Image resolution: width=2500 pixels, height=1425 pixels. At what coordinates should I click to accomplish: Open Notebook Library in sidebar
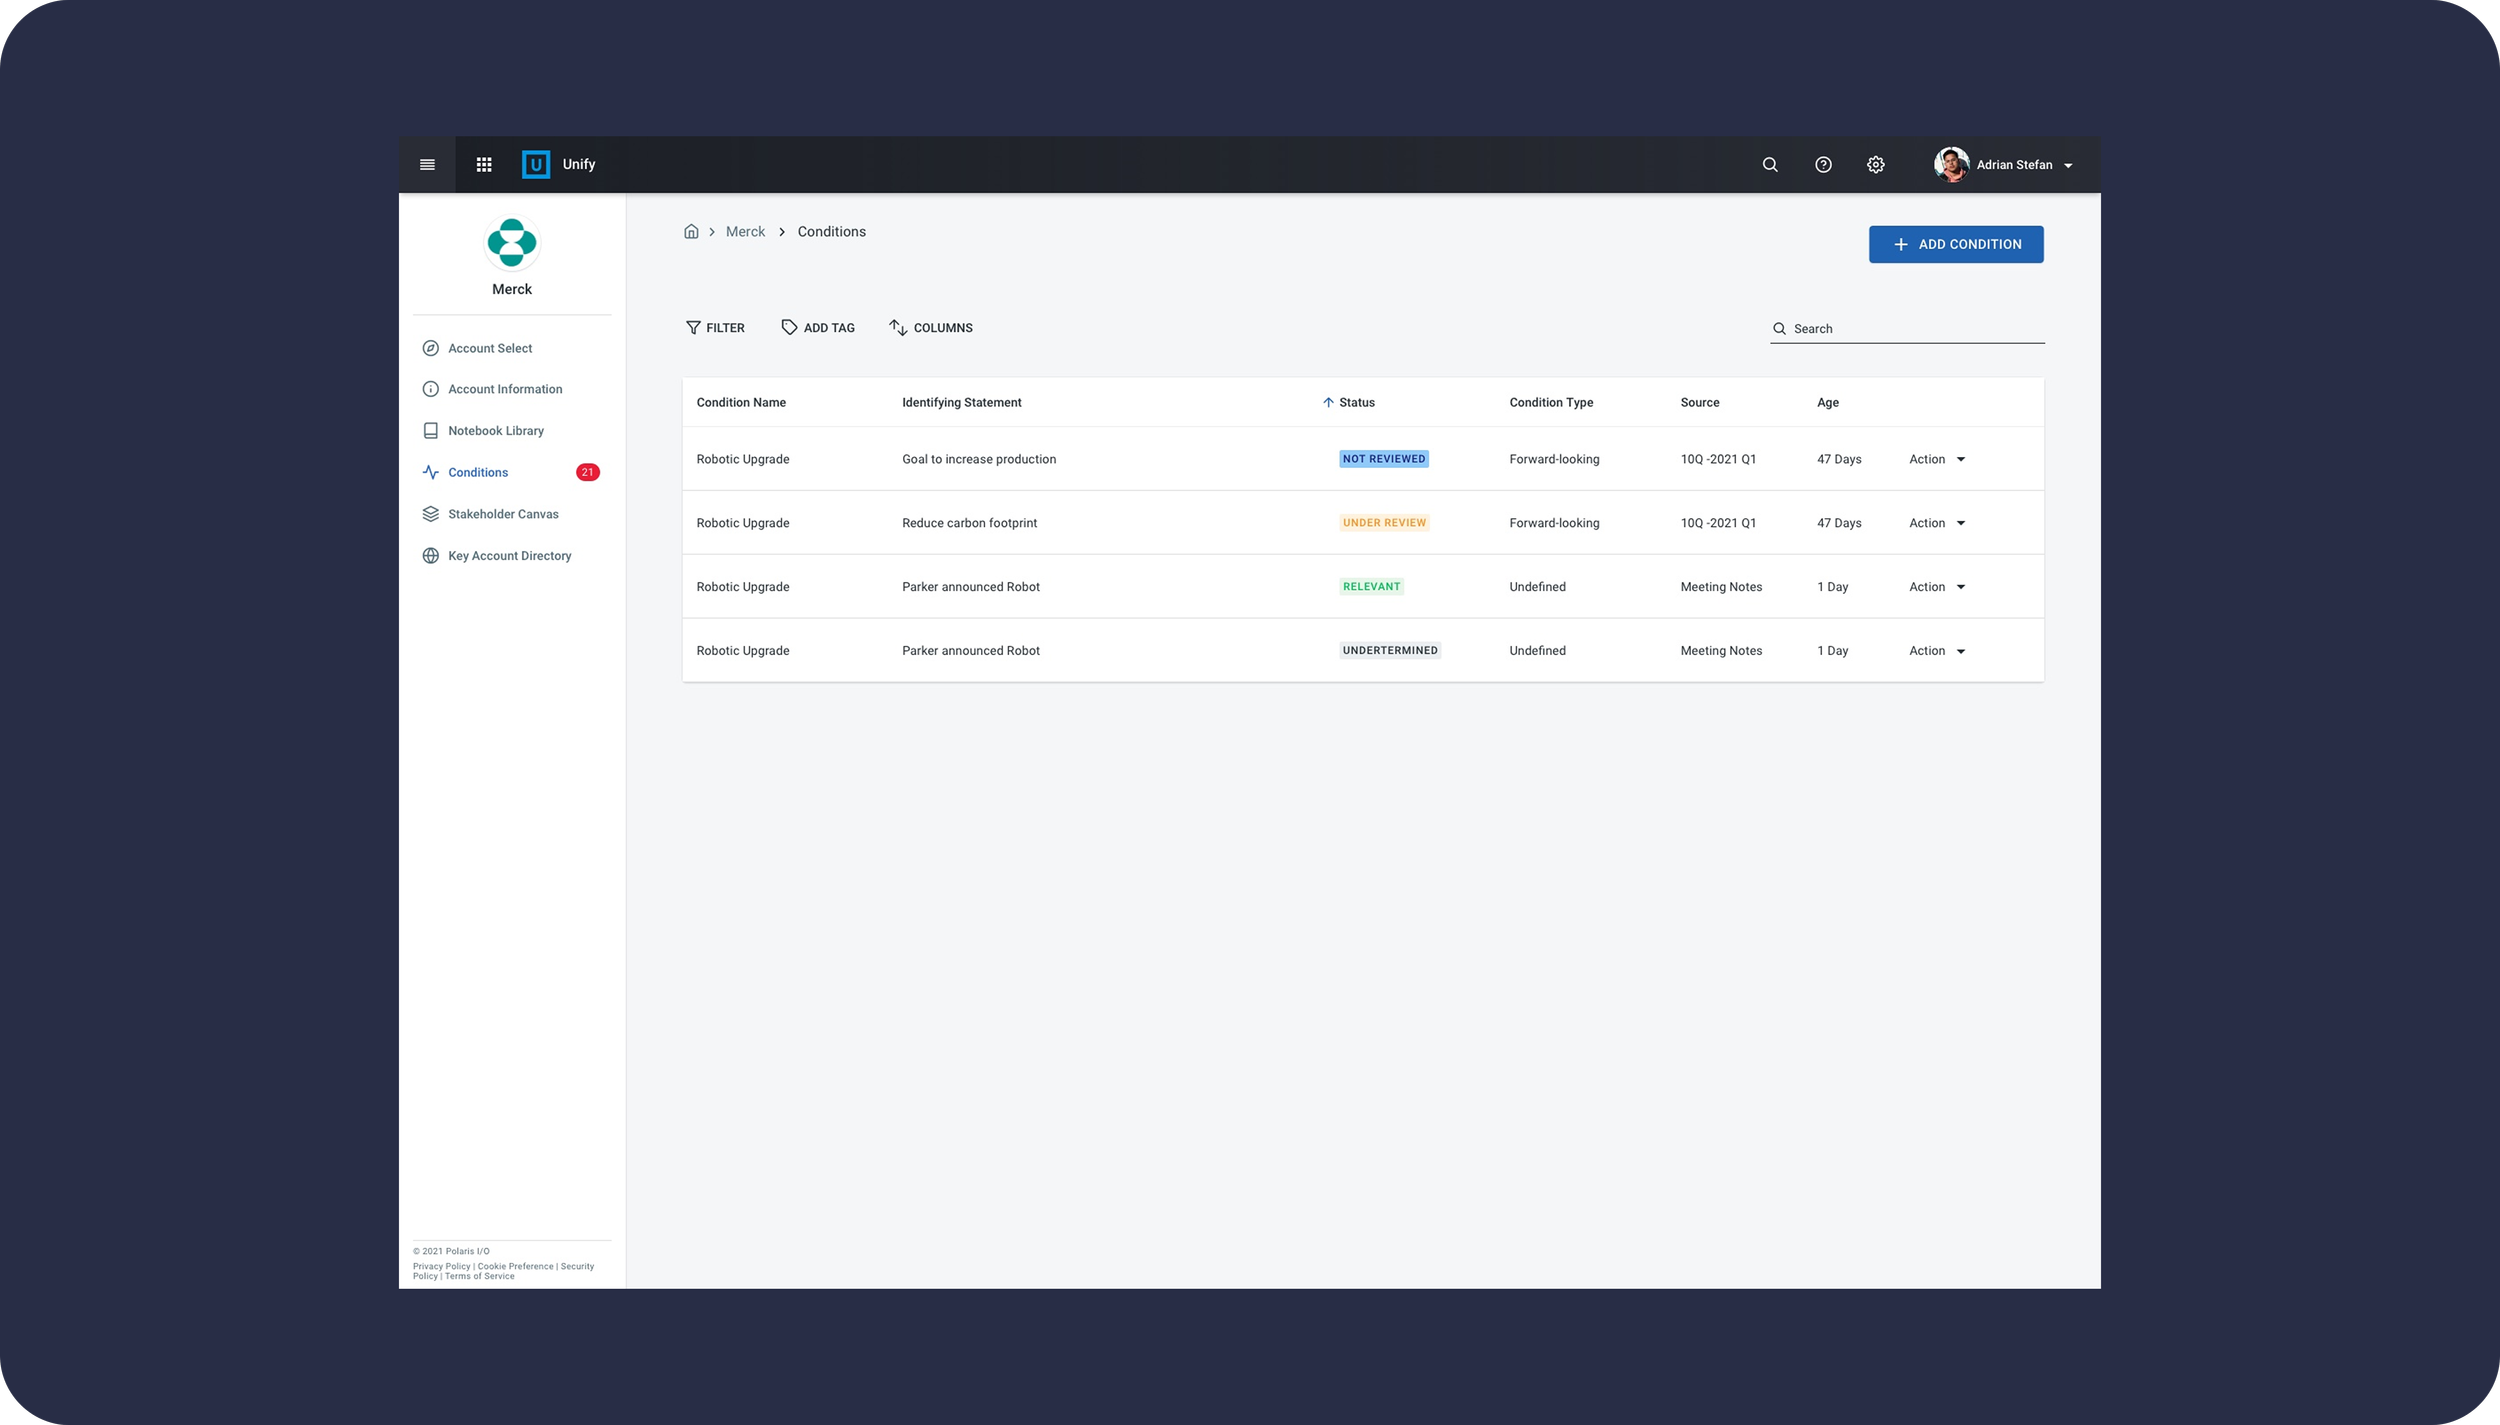tap(495, 431)
